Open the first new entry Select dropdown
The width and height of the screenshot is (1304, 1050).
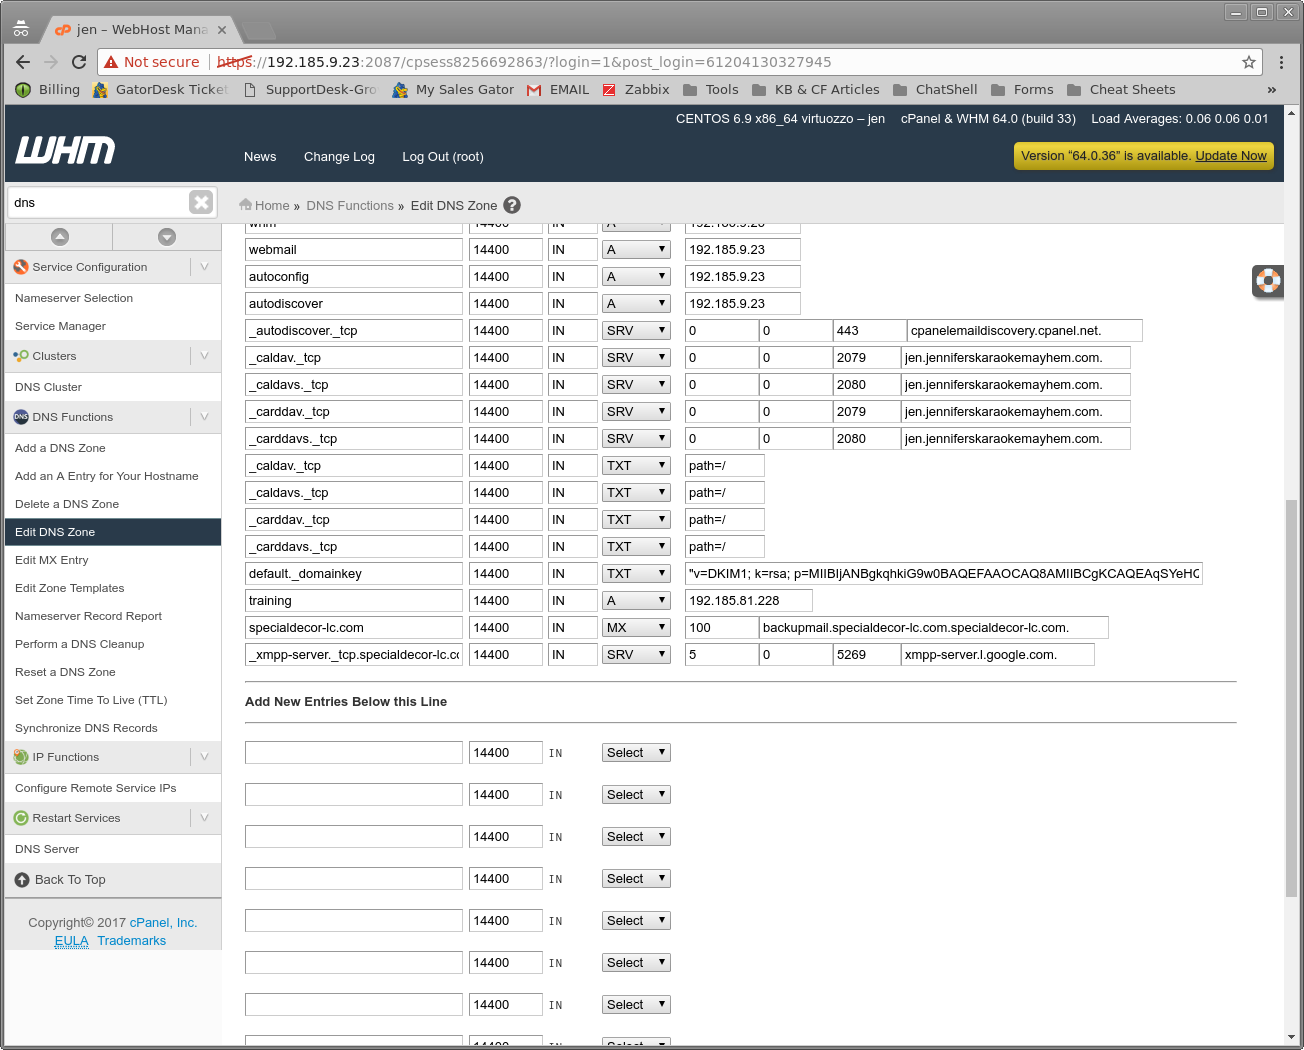coord(636,753)
